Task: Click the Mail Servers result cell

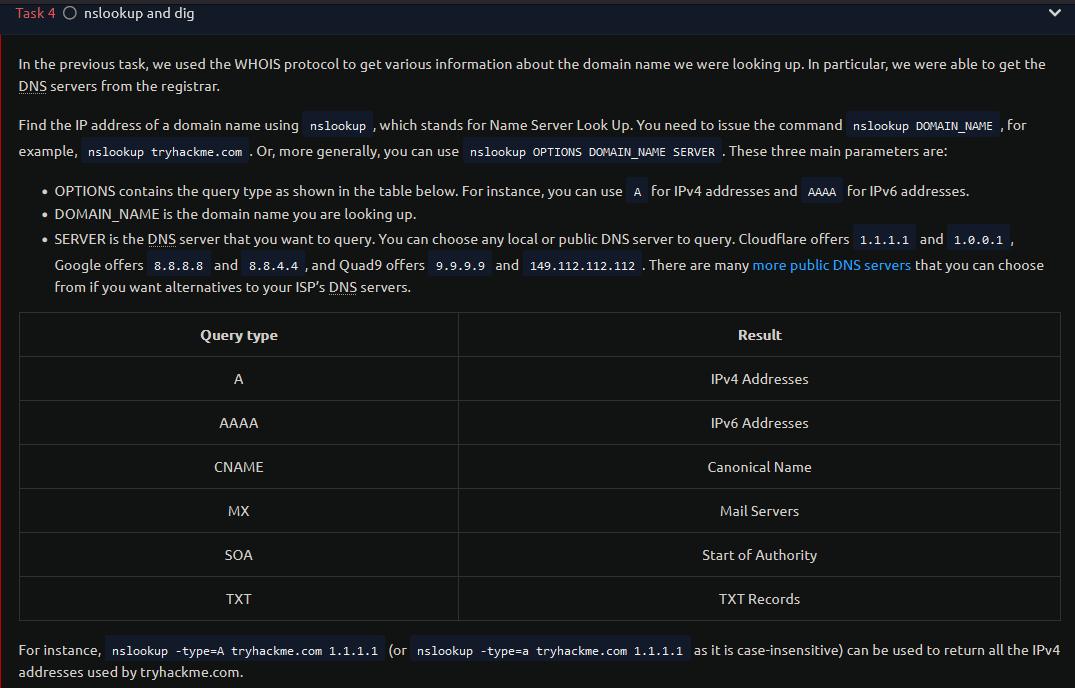Action: 759,511
